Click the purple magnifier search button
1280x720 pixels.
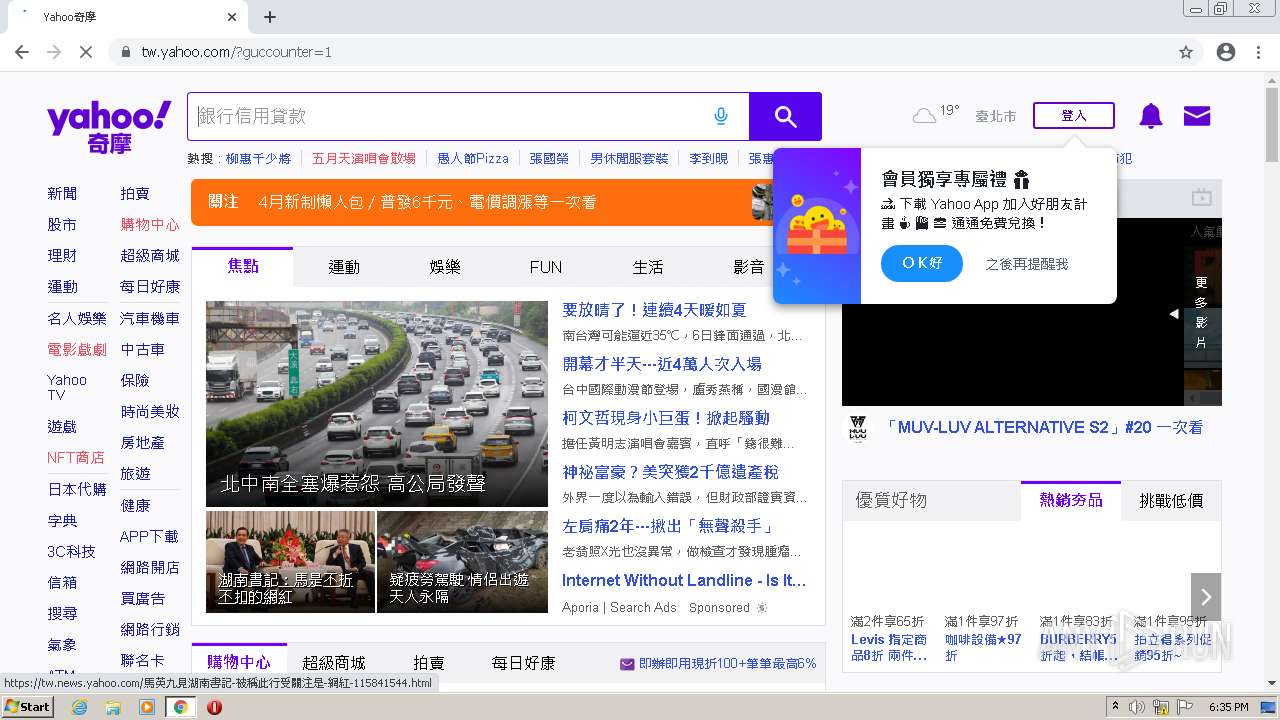(x=785, y=117)
